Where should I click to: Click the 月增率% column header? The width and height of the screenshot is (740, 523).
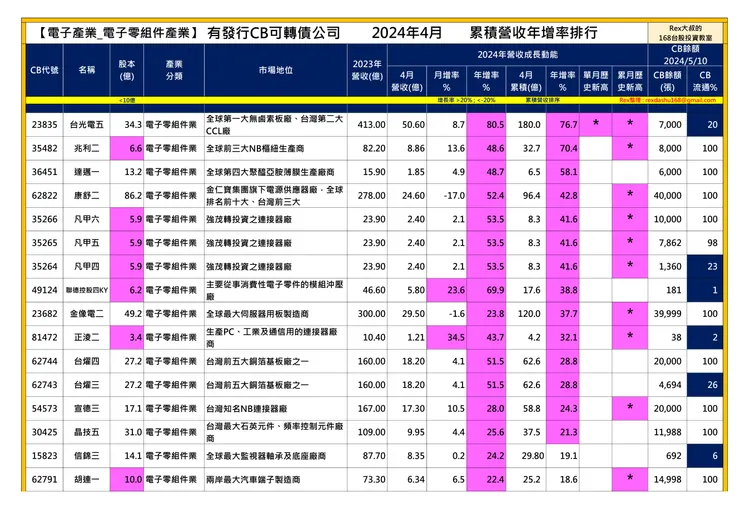[446, 81]
